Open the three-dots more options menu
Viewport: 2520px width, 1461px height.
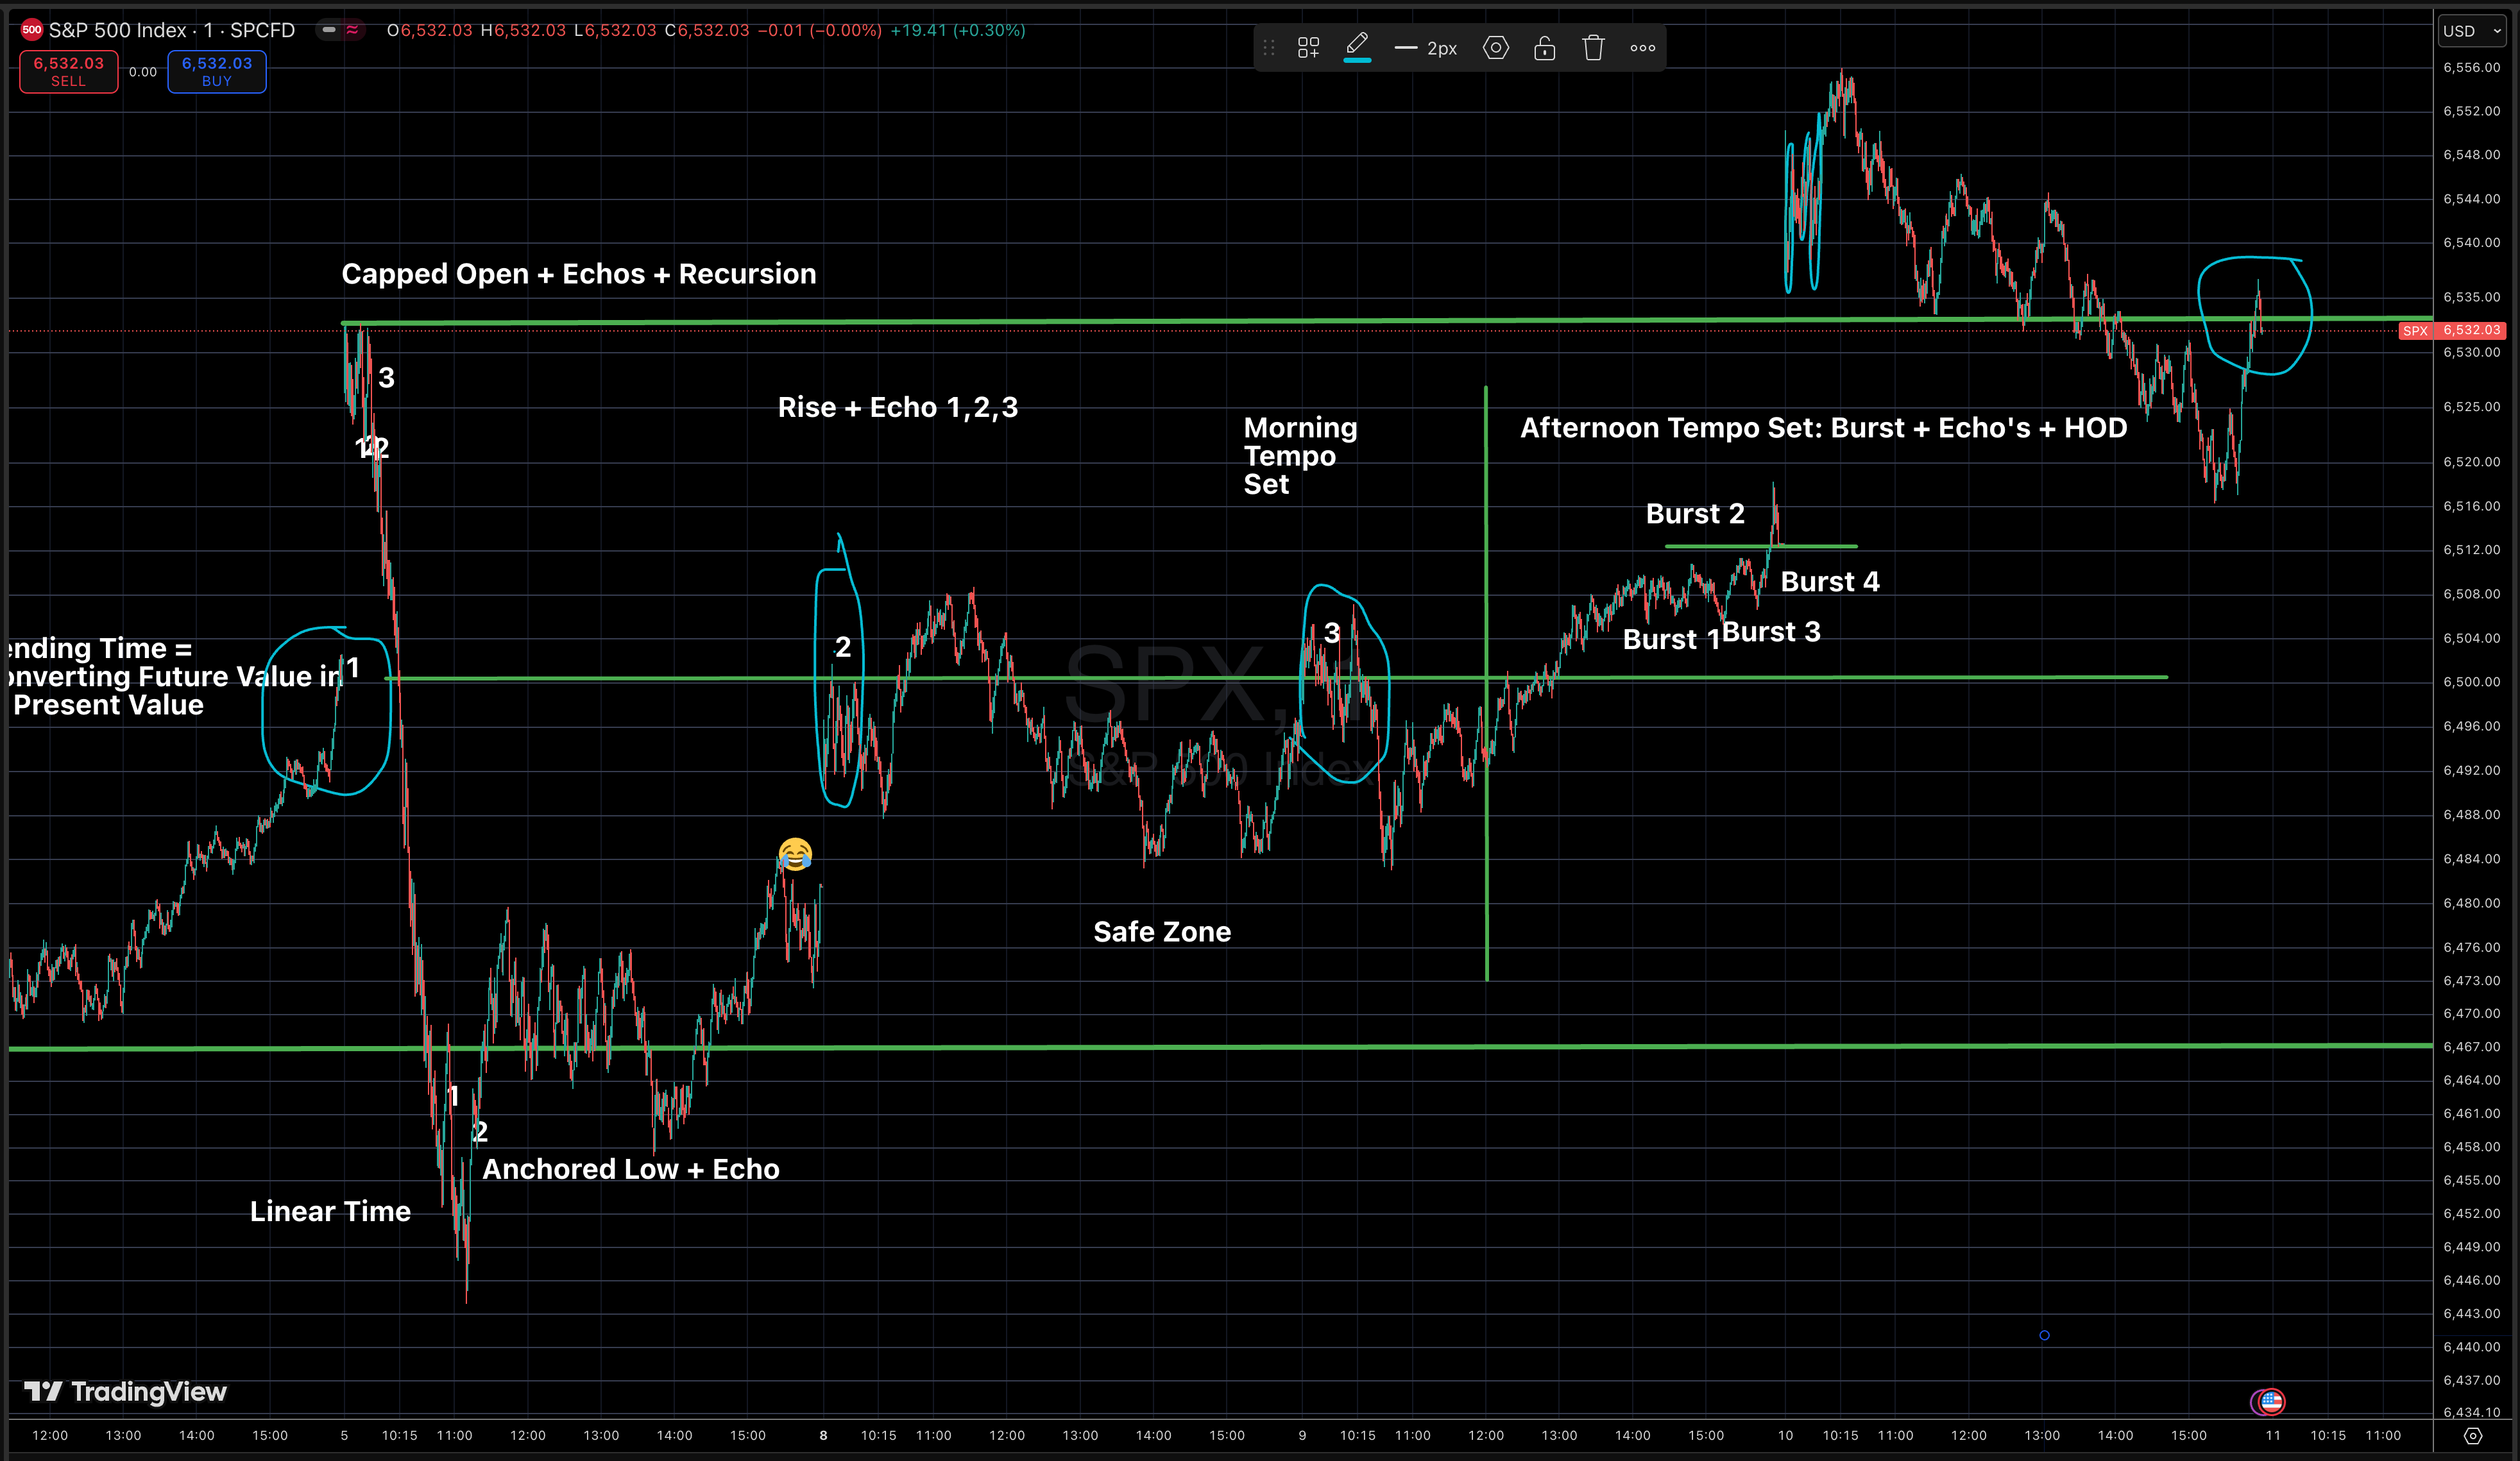coord(1642,47)
